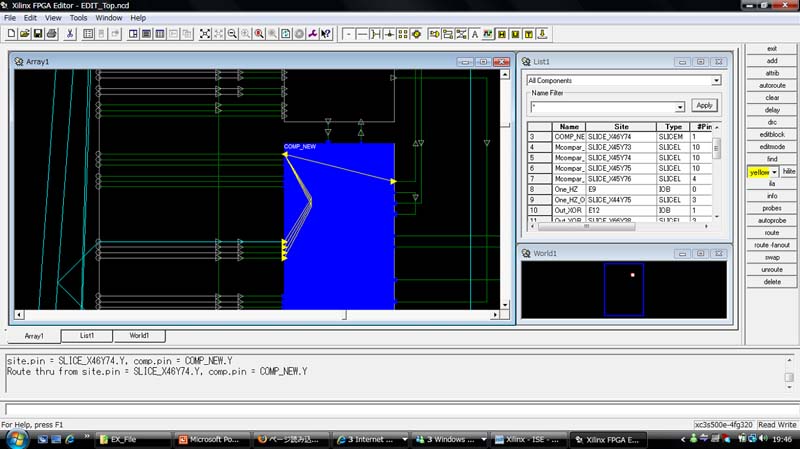
Task: Click the Array1 vertical scrollbar down arrow
Action: (505, 305)
